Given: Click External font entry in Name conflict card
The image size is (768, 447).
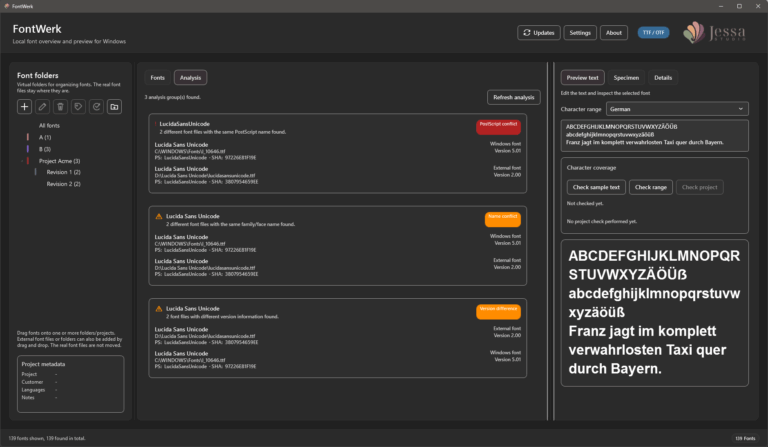Looking at the screenshot, I should point(337,267).
